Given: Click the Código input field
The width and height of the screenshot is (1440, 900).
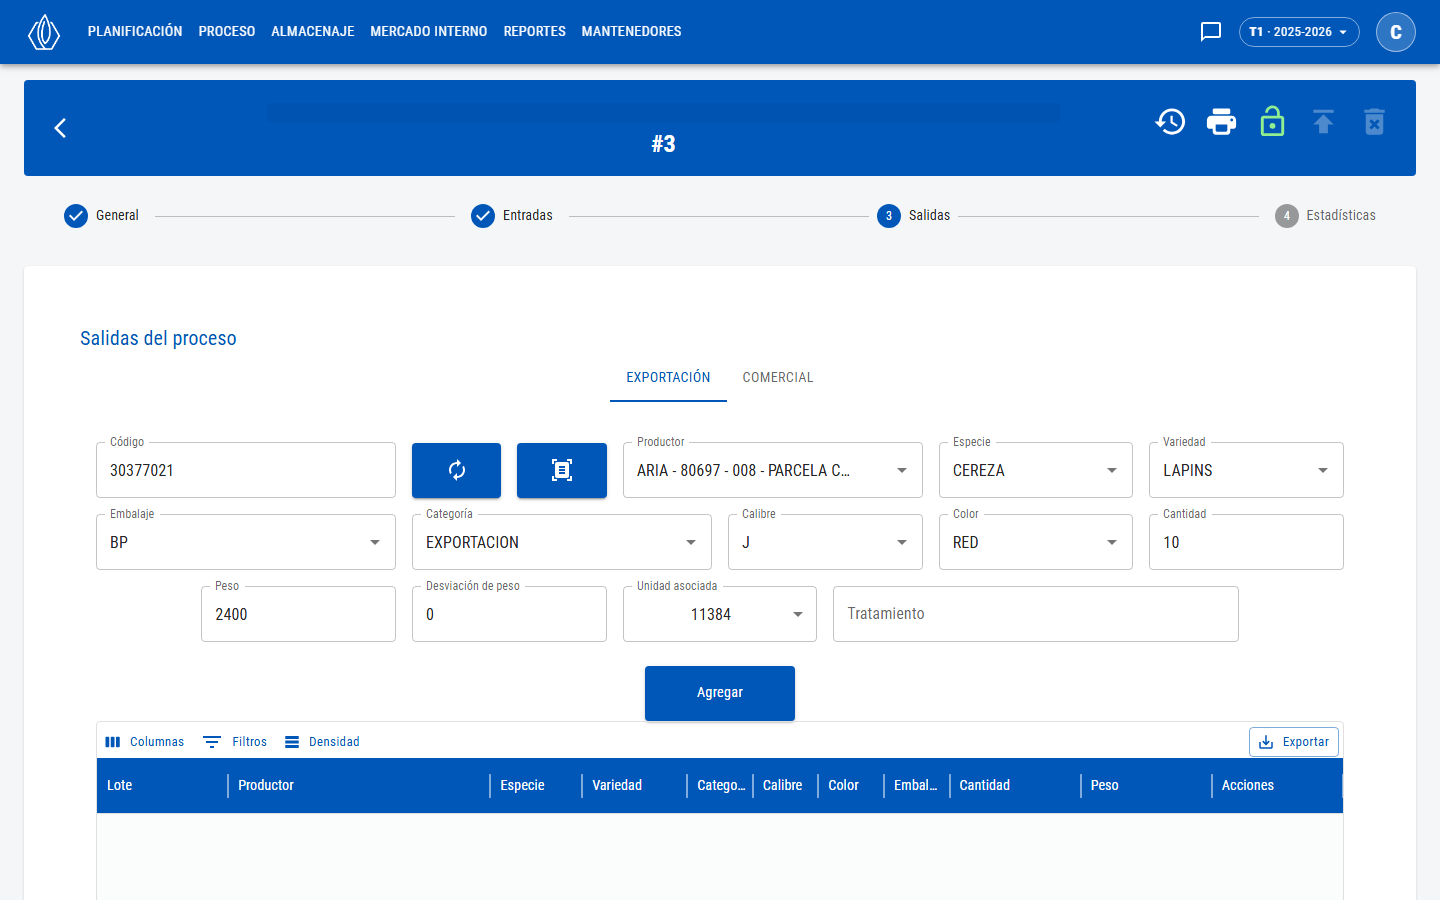Looking at the screenshot, I should [x=246, y=470].
